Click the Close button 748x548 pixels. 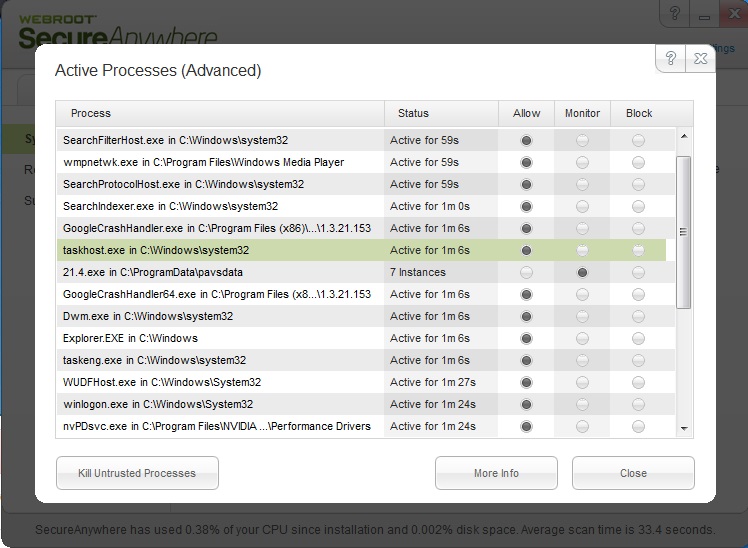(x=633, y=473)
